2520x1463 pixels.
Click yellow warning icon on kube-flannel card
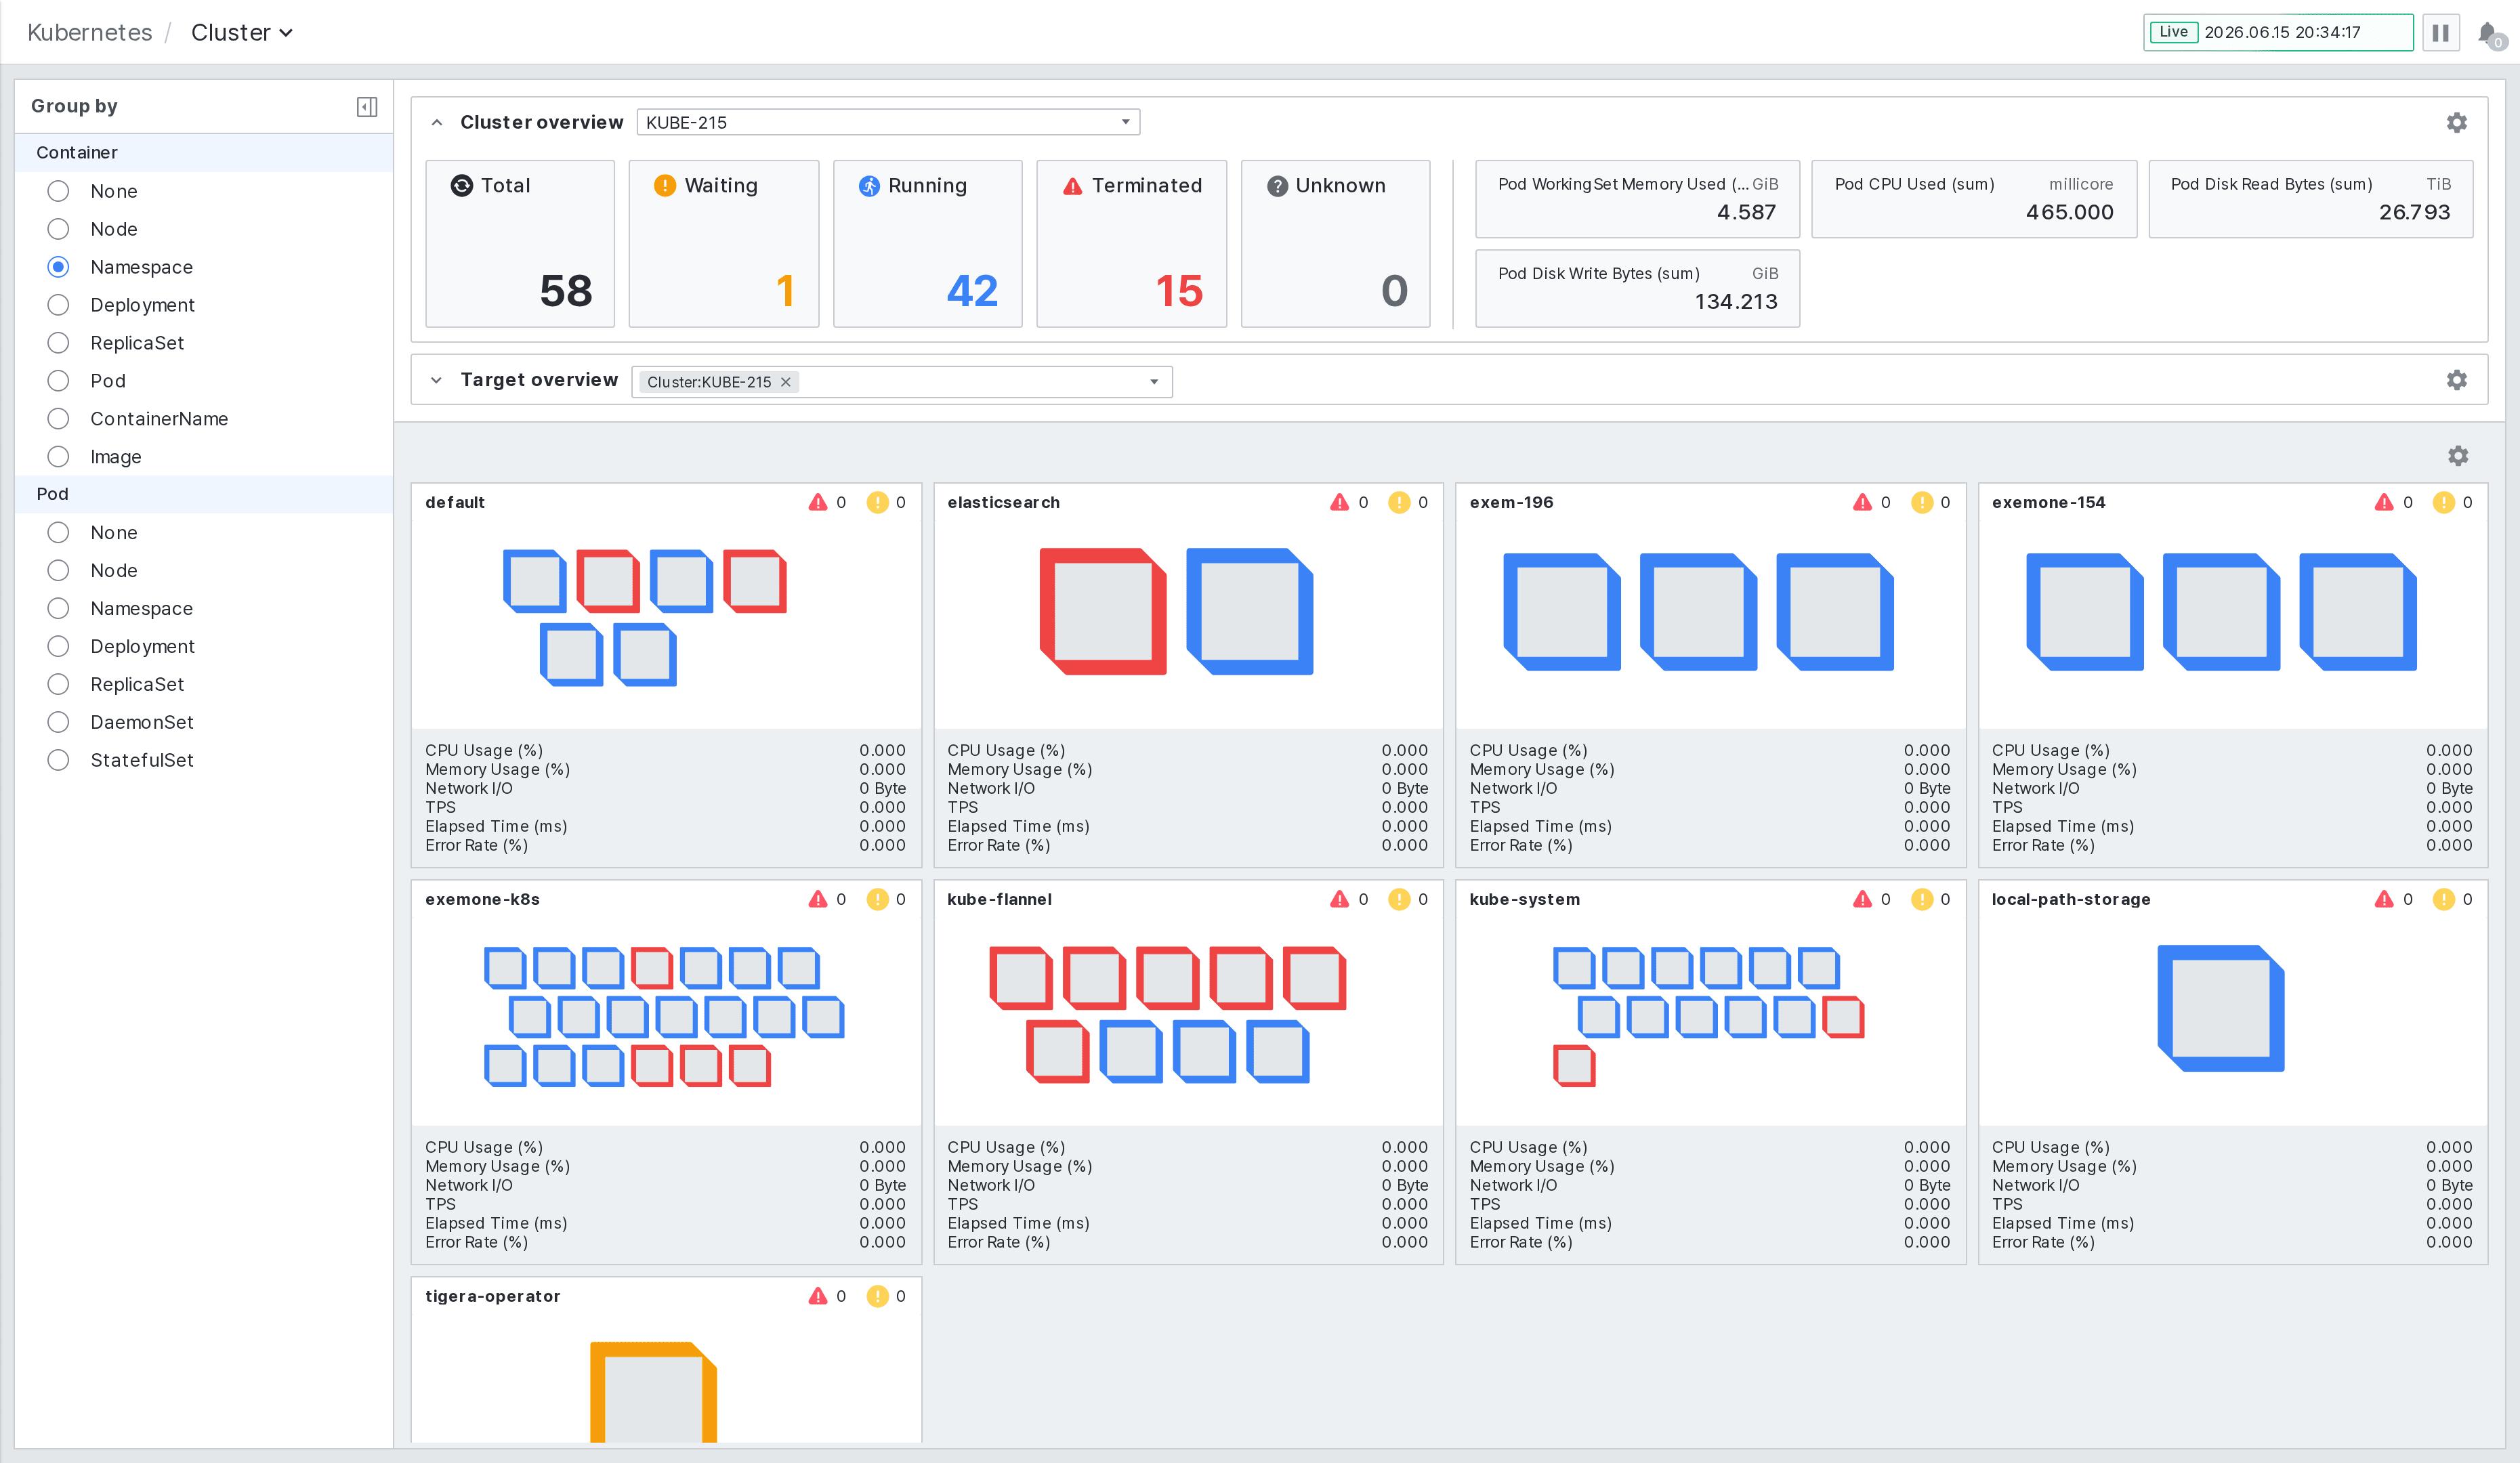(x=1399, y=899)
